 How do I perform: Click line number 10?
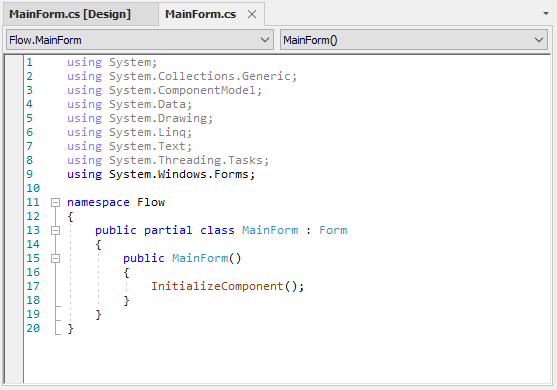tap(33, 188)
